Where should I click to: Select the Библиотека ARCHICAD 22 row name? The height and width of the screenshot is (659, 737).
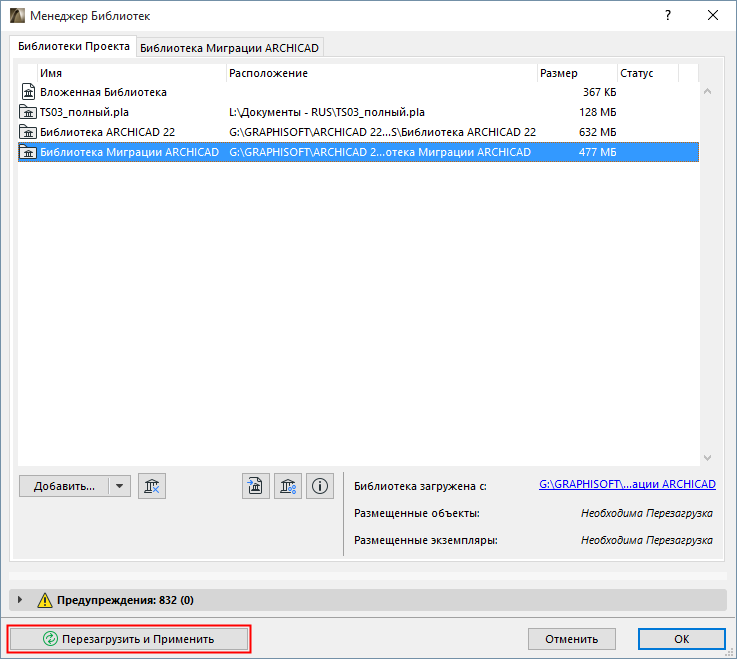pyautogui.click(x=107, y=132)
